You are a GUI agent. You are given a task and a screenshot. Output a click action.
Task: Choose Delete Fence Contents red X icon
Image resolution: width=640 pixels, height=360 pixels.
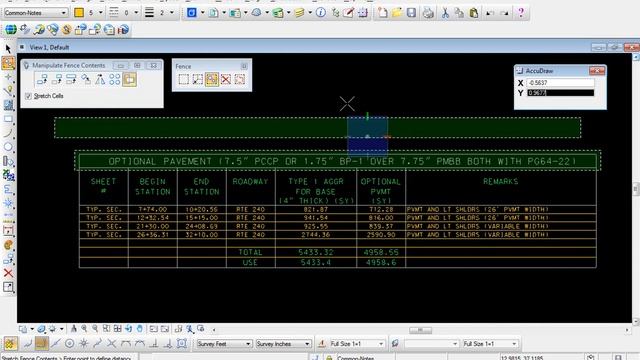(226, 79)
